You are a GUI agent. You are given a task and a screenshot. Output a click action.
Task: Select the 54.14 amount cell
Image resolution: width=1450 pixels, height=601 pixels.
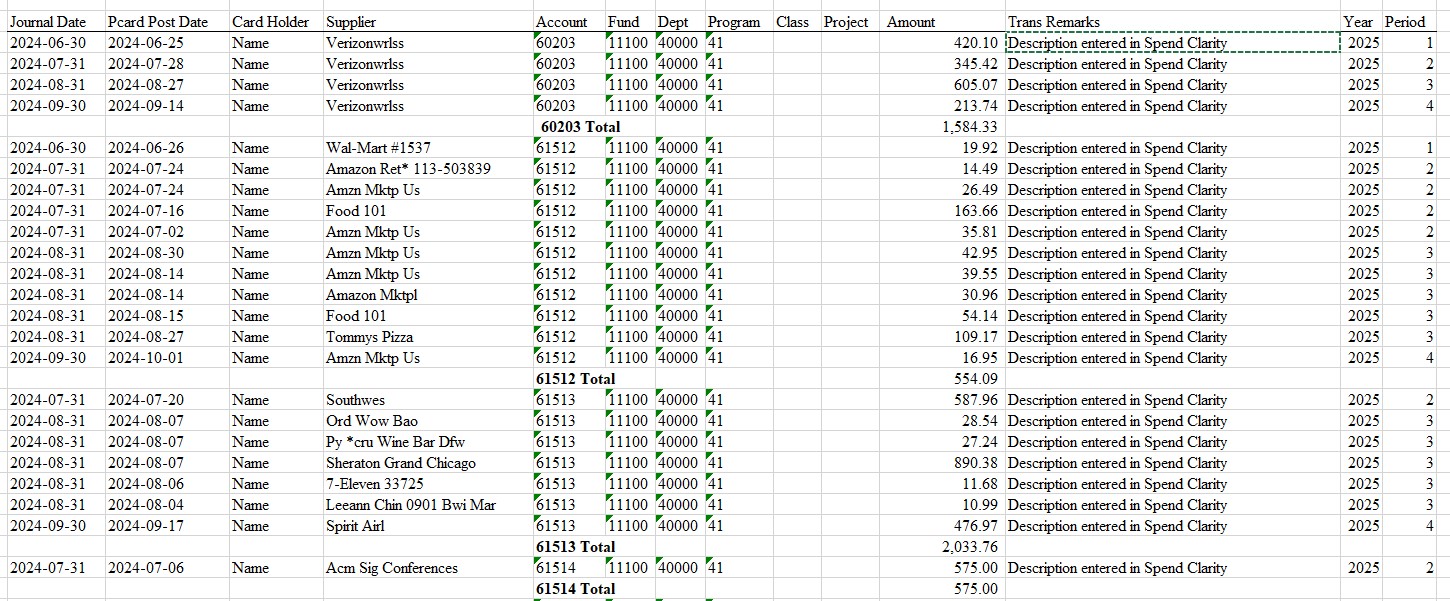coord(944,316)
